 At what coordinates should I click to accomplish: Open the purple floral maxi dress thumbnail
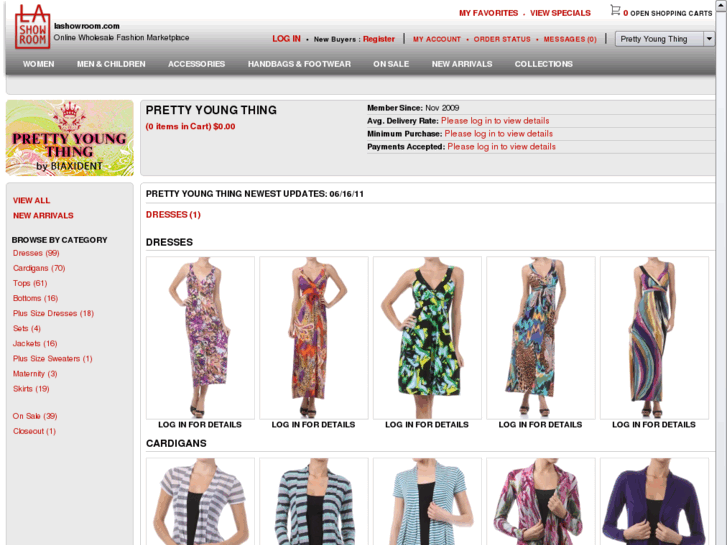pos(200,338)
